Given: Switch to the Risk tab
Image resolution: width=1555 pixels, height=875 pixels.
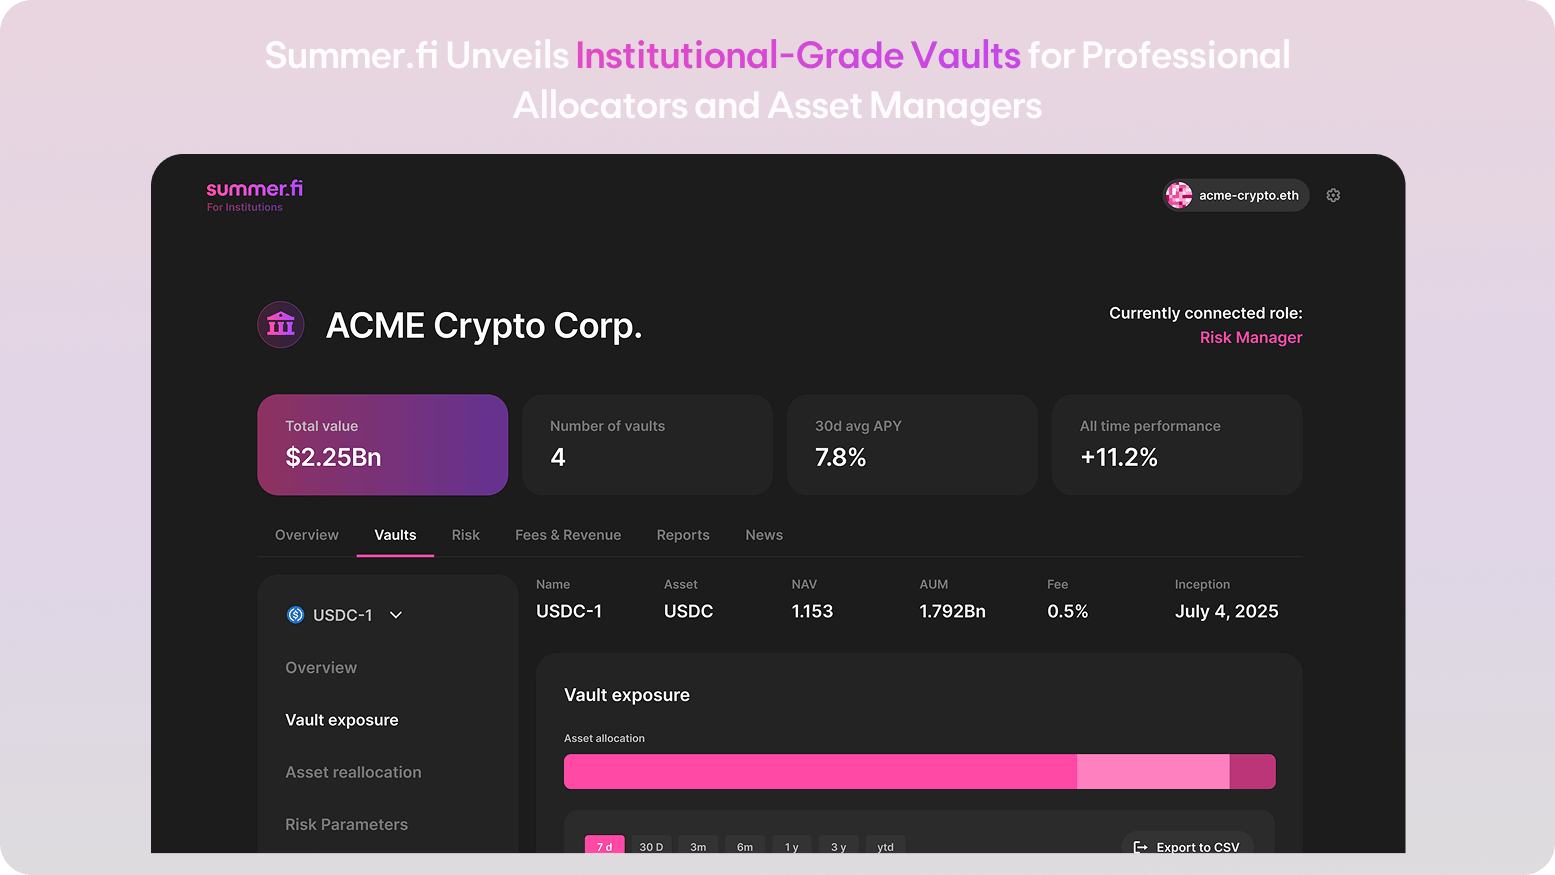Looking at the screenshot, I should point(466,535).
